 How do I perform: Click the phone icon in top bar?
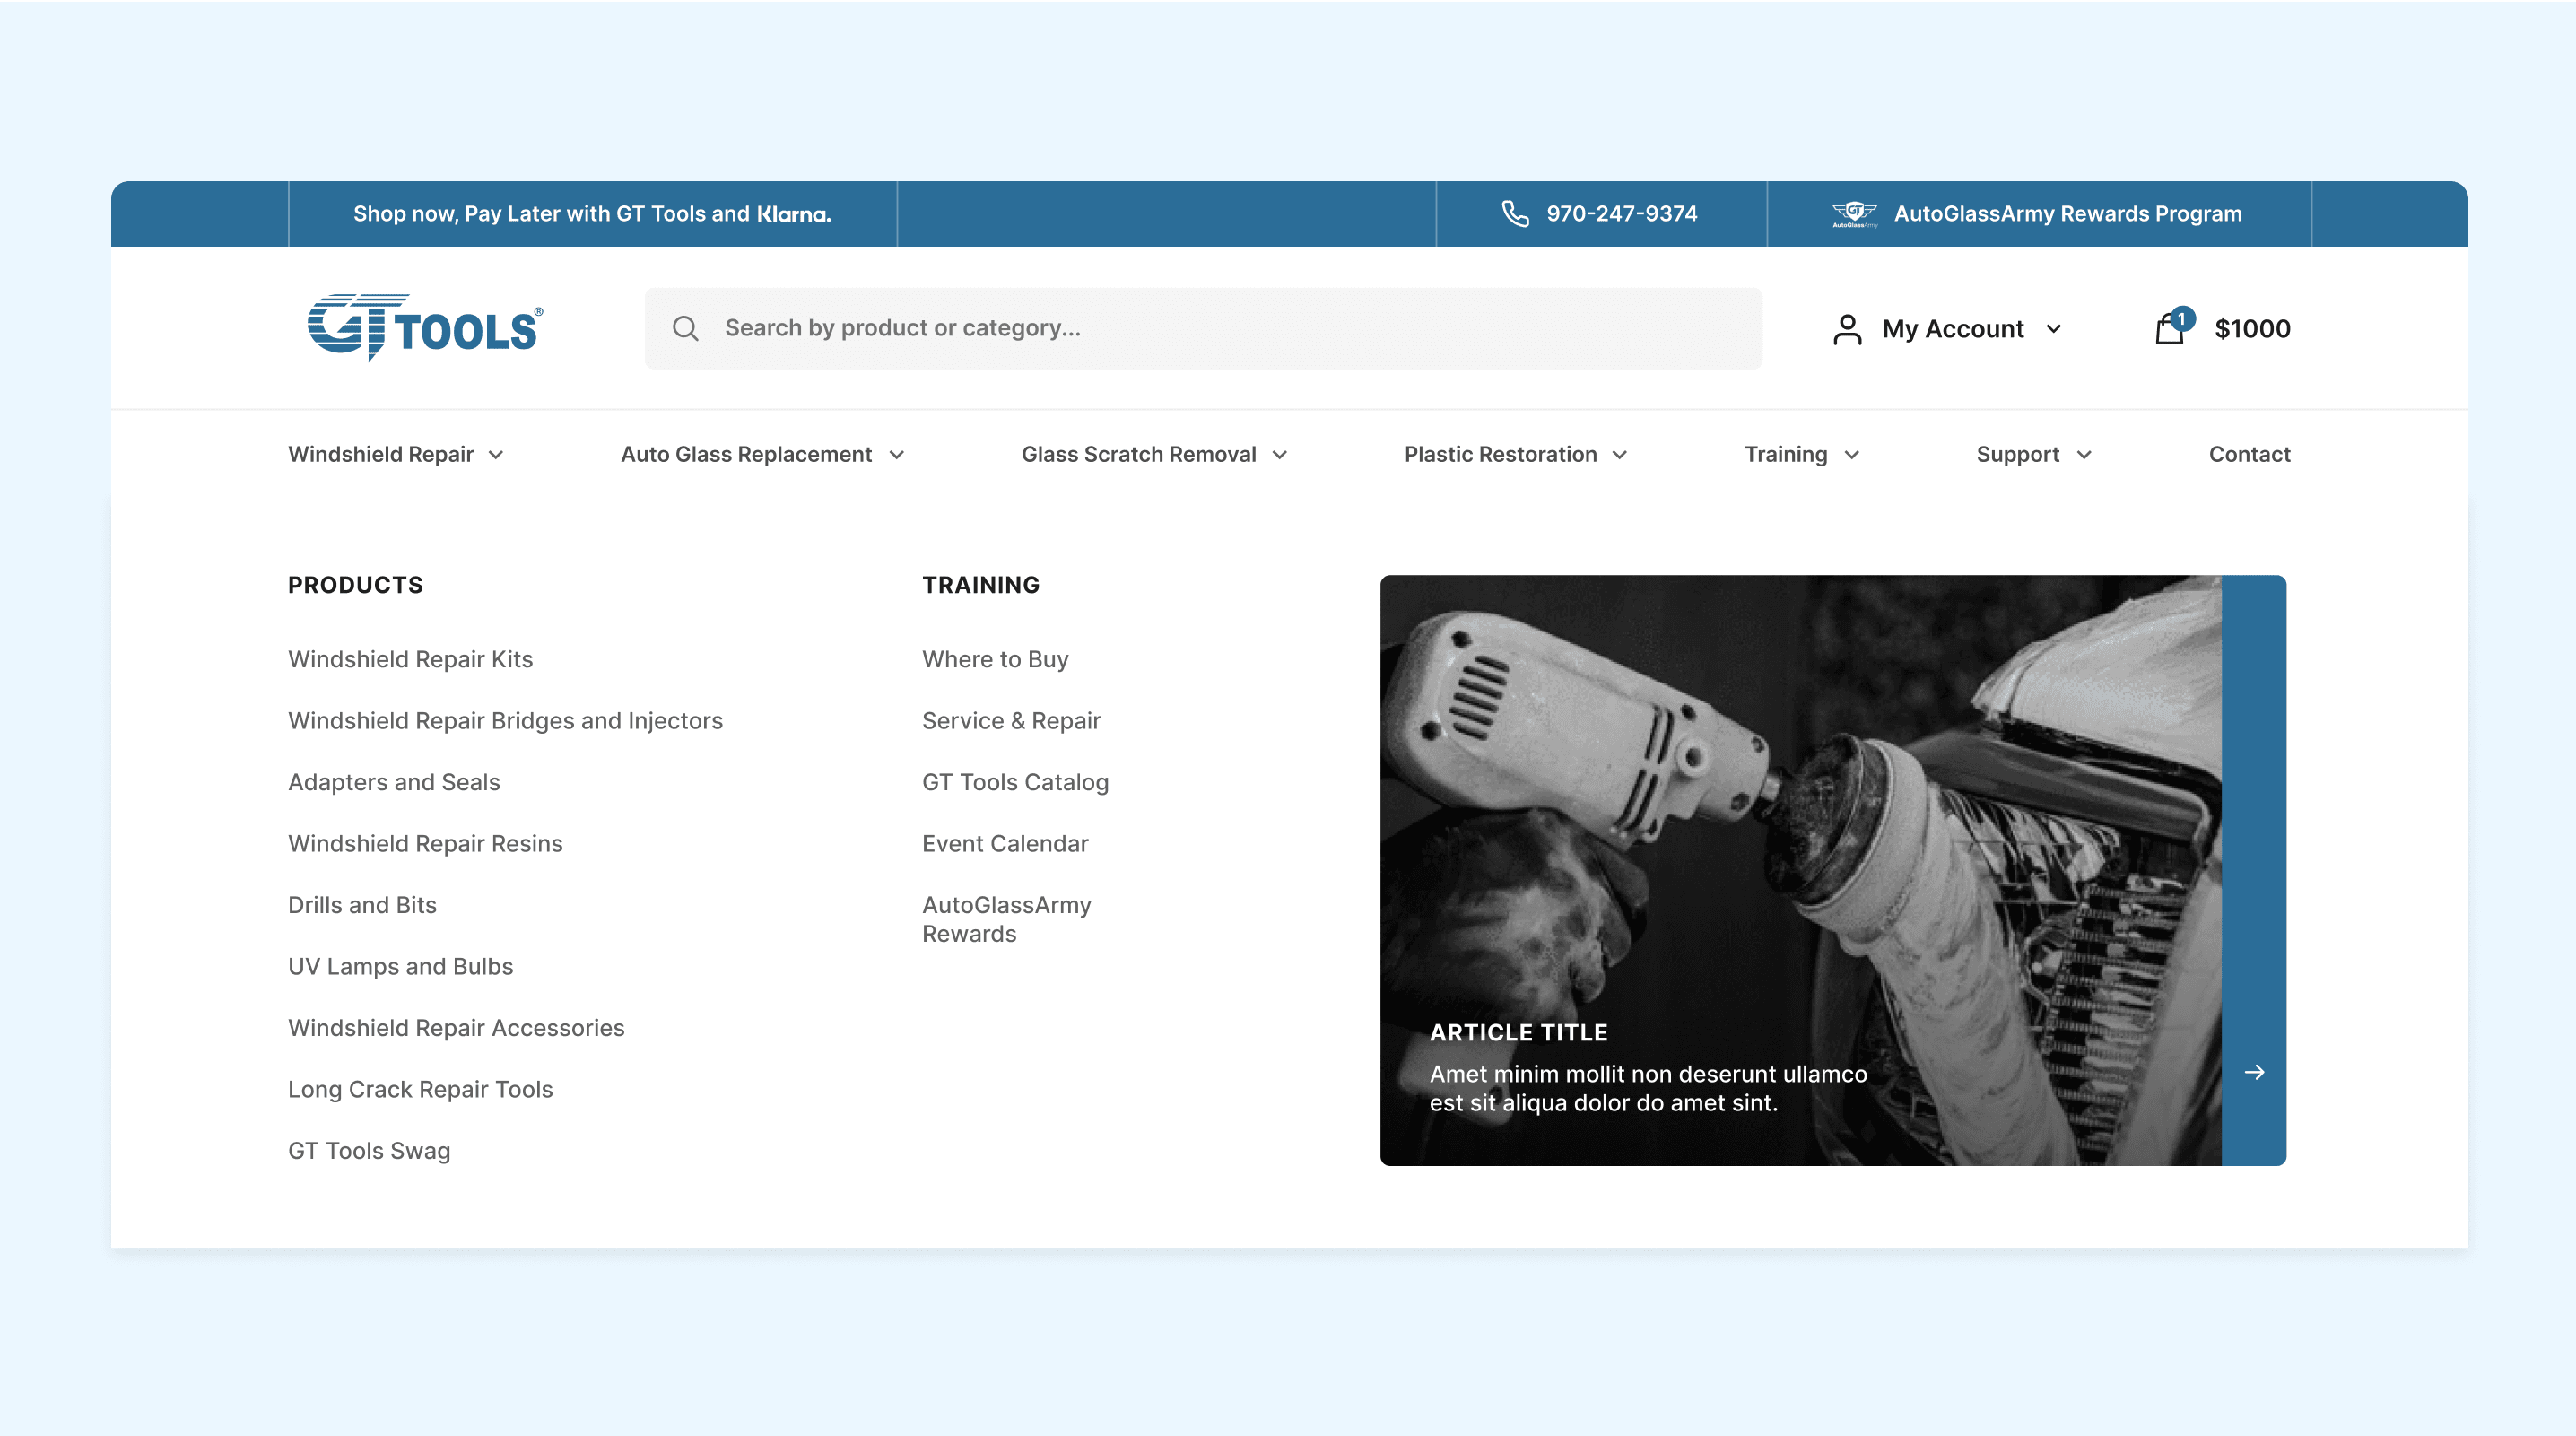(1515, 214)
